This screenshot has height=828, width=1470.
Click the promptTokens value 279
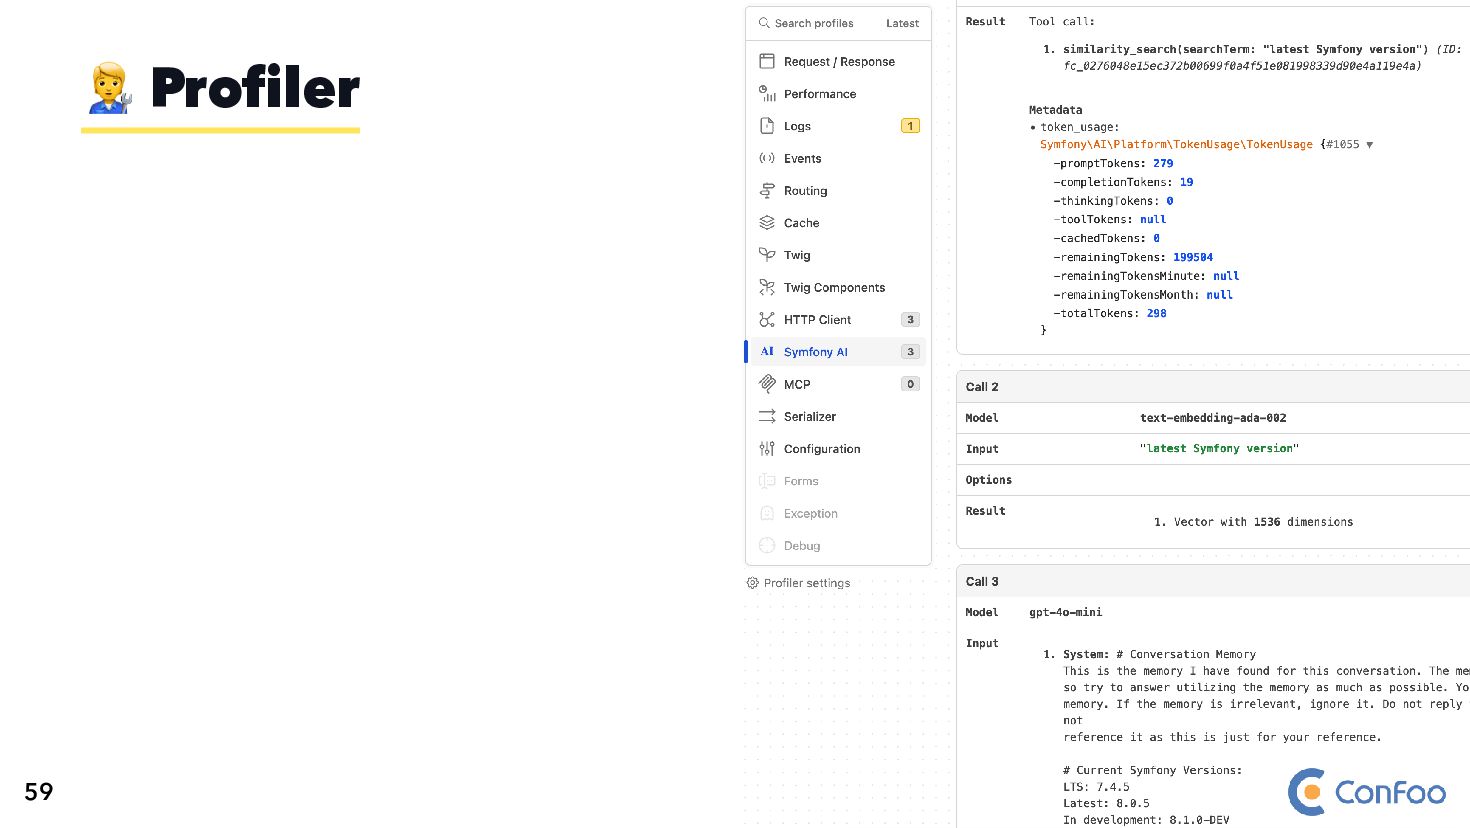click(1163, 163)
